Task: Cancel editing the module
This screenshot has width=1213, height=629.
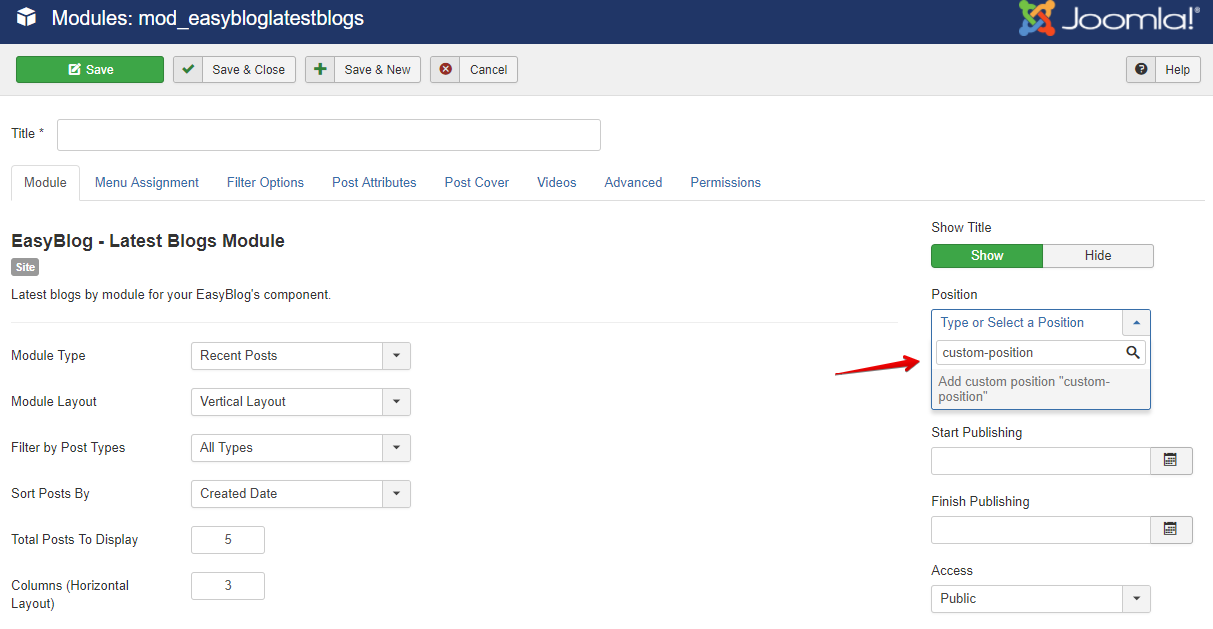Action: point(474,70)
